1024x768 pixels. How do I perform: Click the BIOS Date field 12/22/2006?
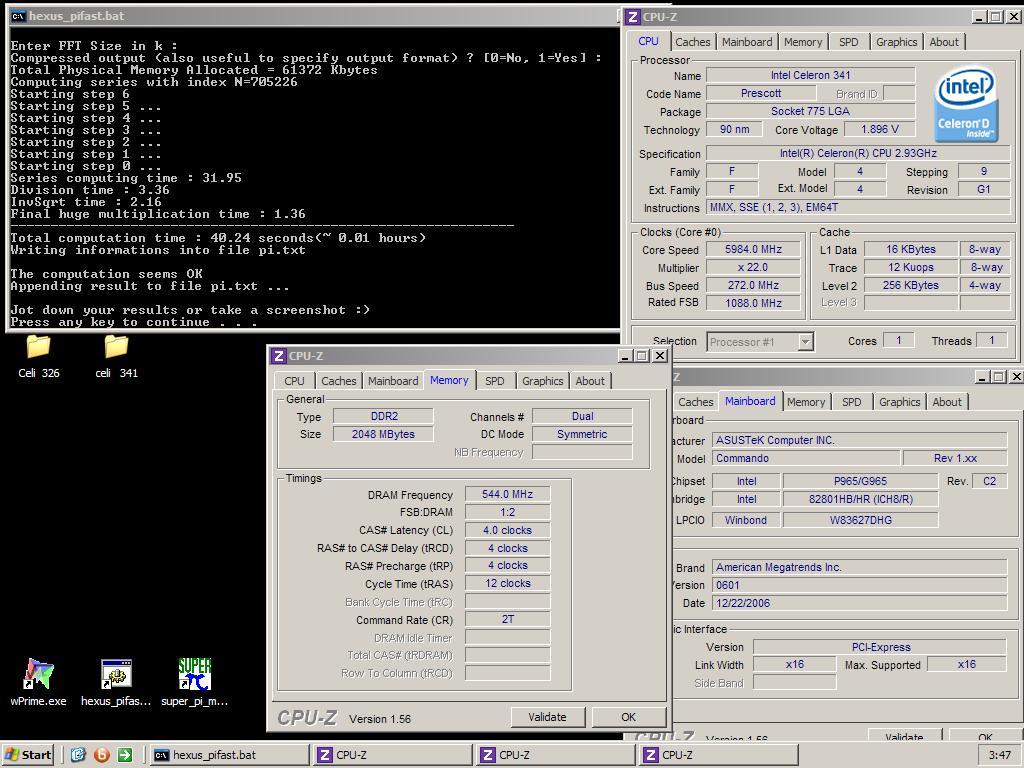pos(859,603)
